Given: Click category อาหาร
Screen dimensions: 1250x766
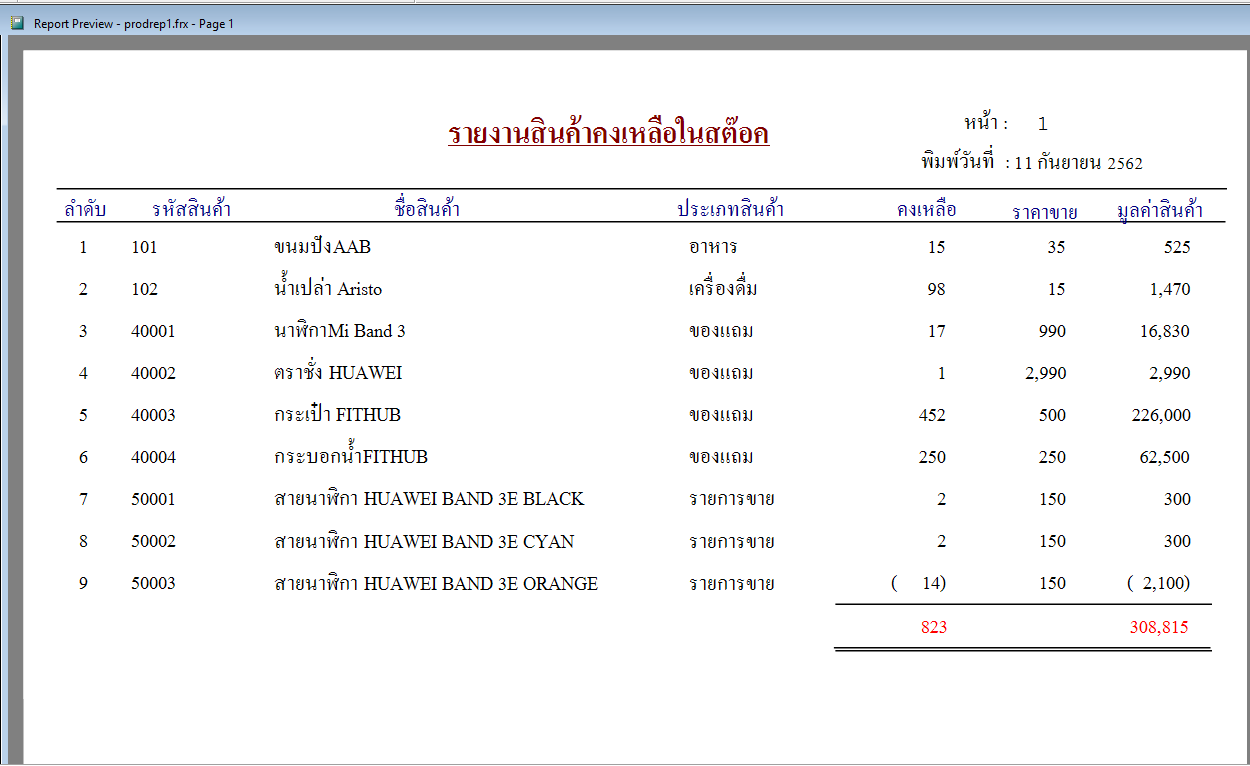Looking at the screenshot, I should pos(713,247).
